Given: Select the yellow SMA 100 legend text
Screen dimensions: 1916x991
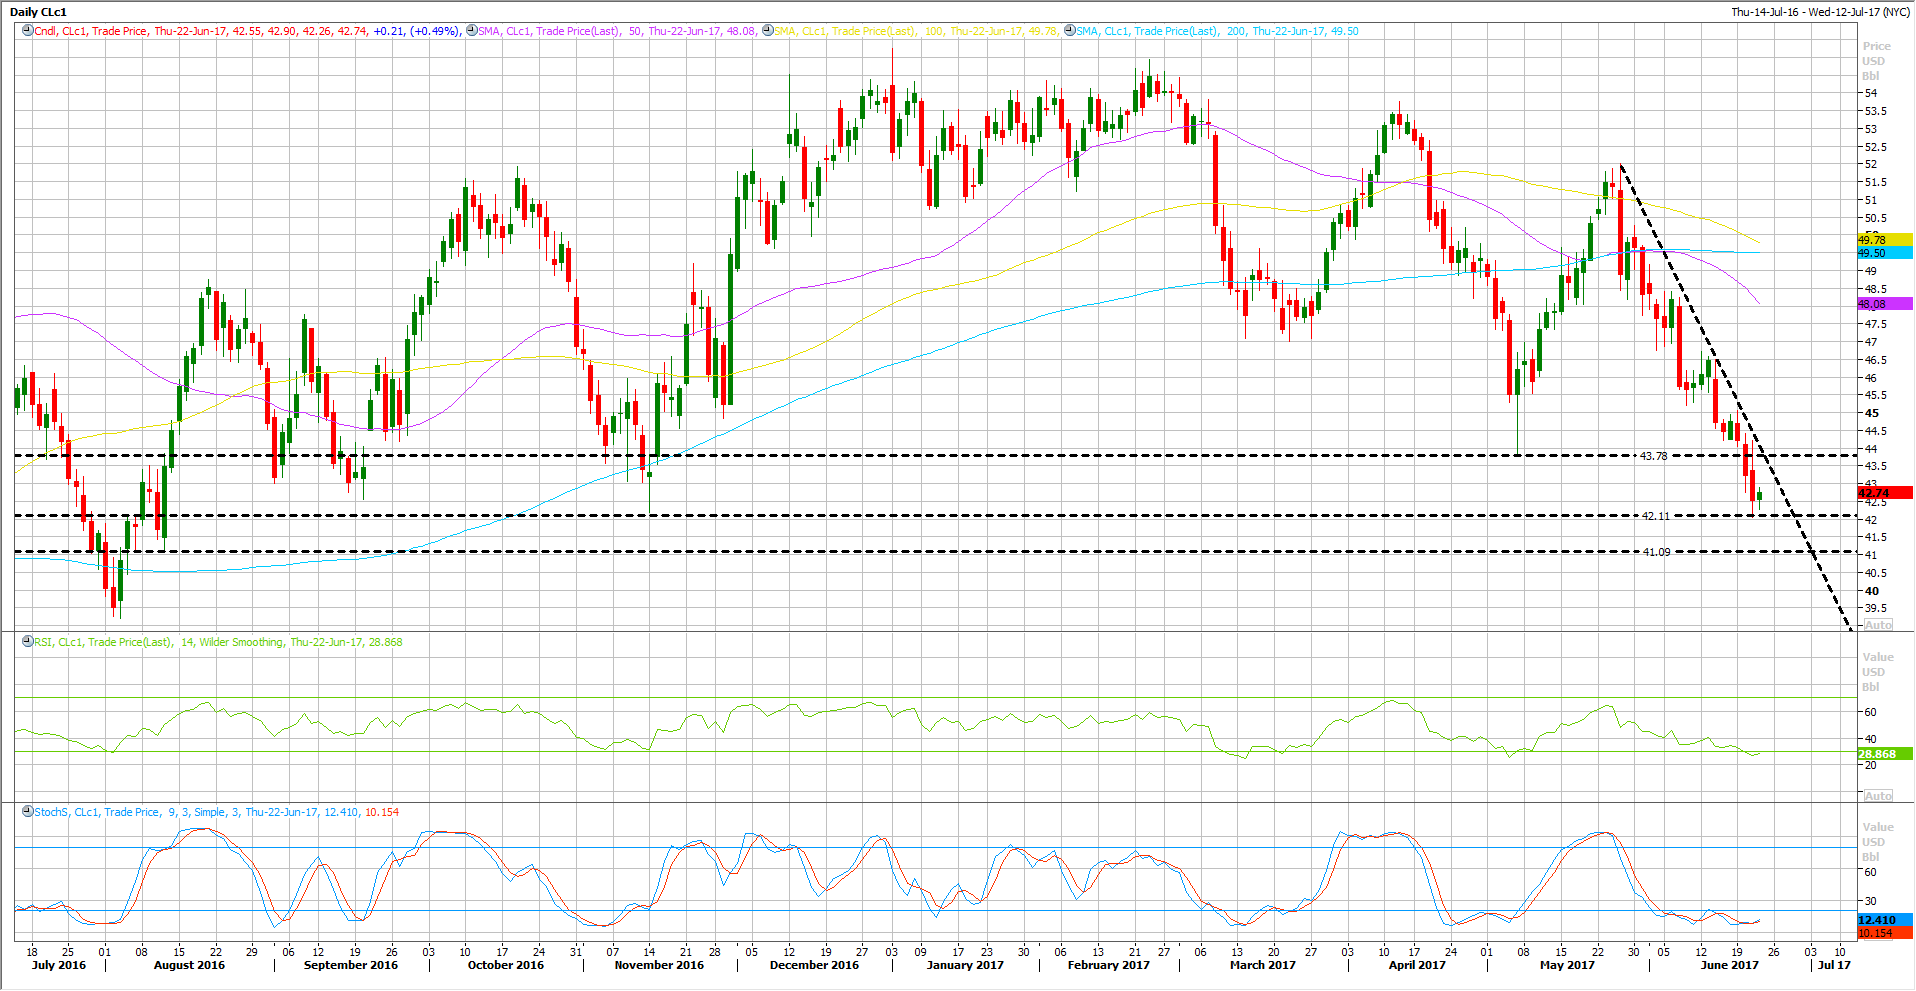Looking at the screenshot, I should (x=916, y=31).
